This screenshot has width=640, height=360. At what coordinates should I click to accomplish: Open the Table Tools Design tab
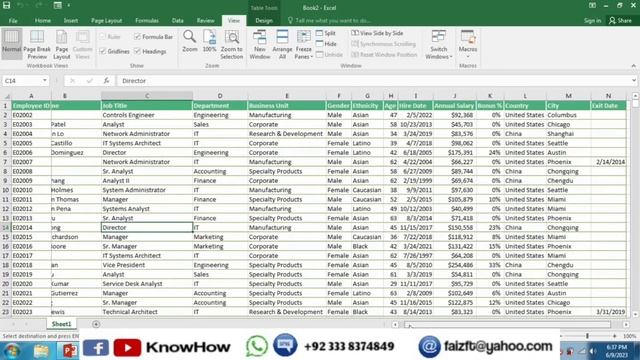(x=264, y=20)
